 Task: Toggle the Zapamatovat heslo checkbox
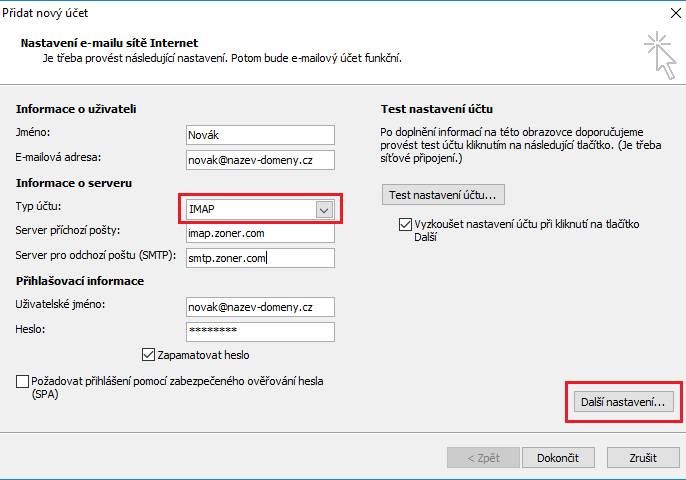pyautogui.click(x=149, y=354)
